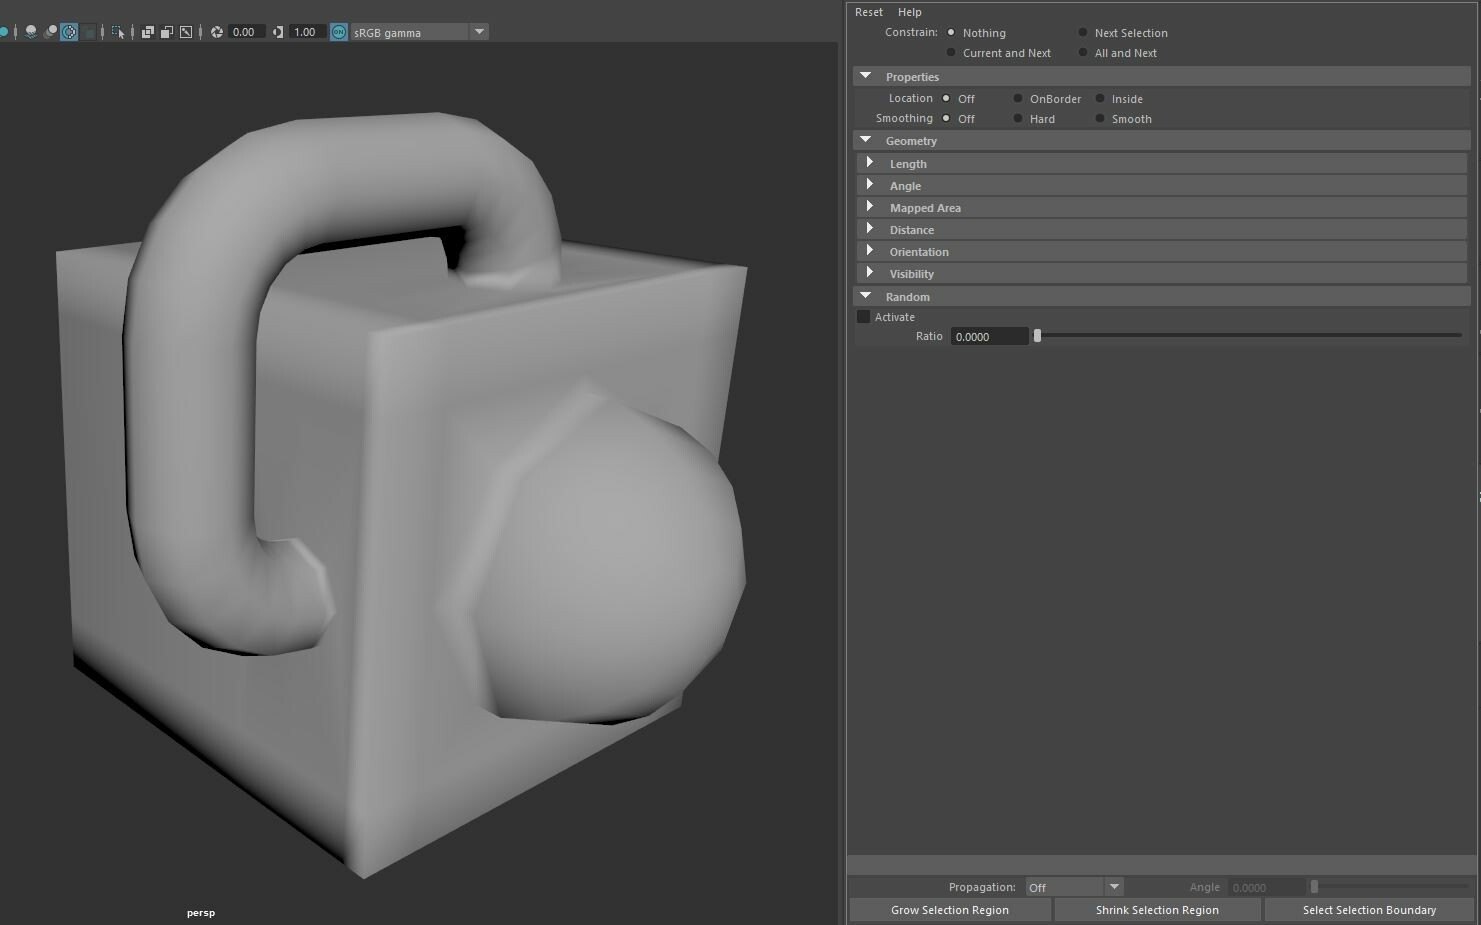Open the Help menu
Screen dimensions: 1481x925
point(909,11)
